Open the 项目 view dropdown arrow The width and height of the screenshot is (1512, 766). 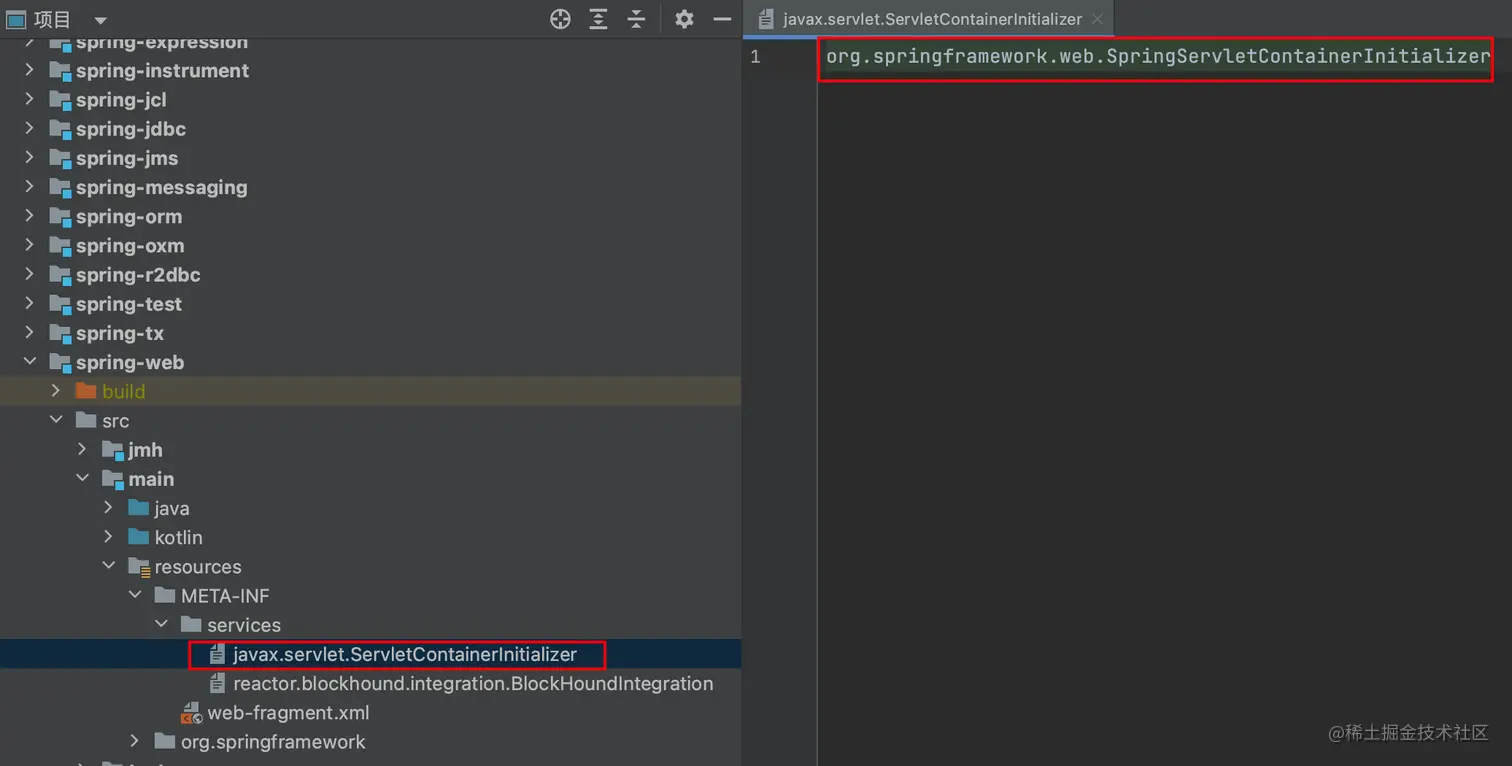(x=100, y=20)
